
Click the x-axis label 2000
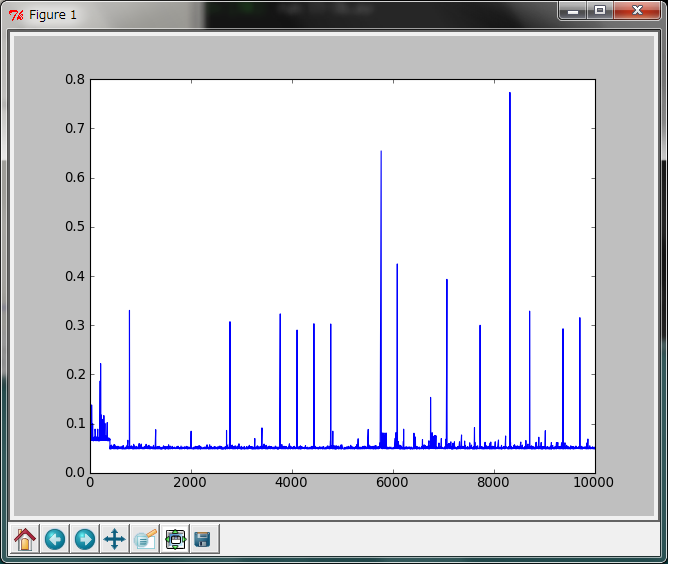(190, 482)
